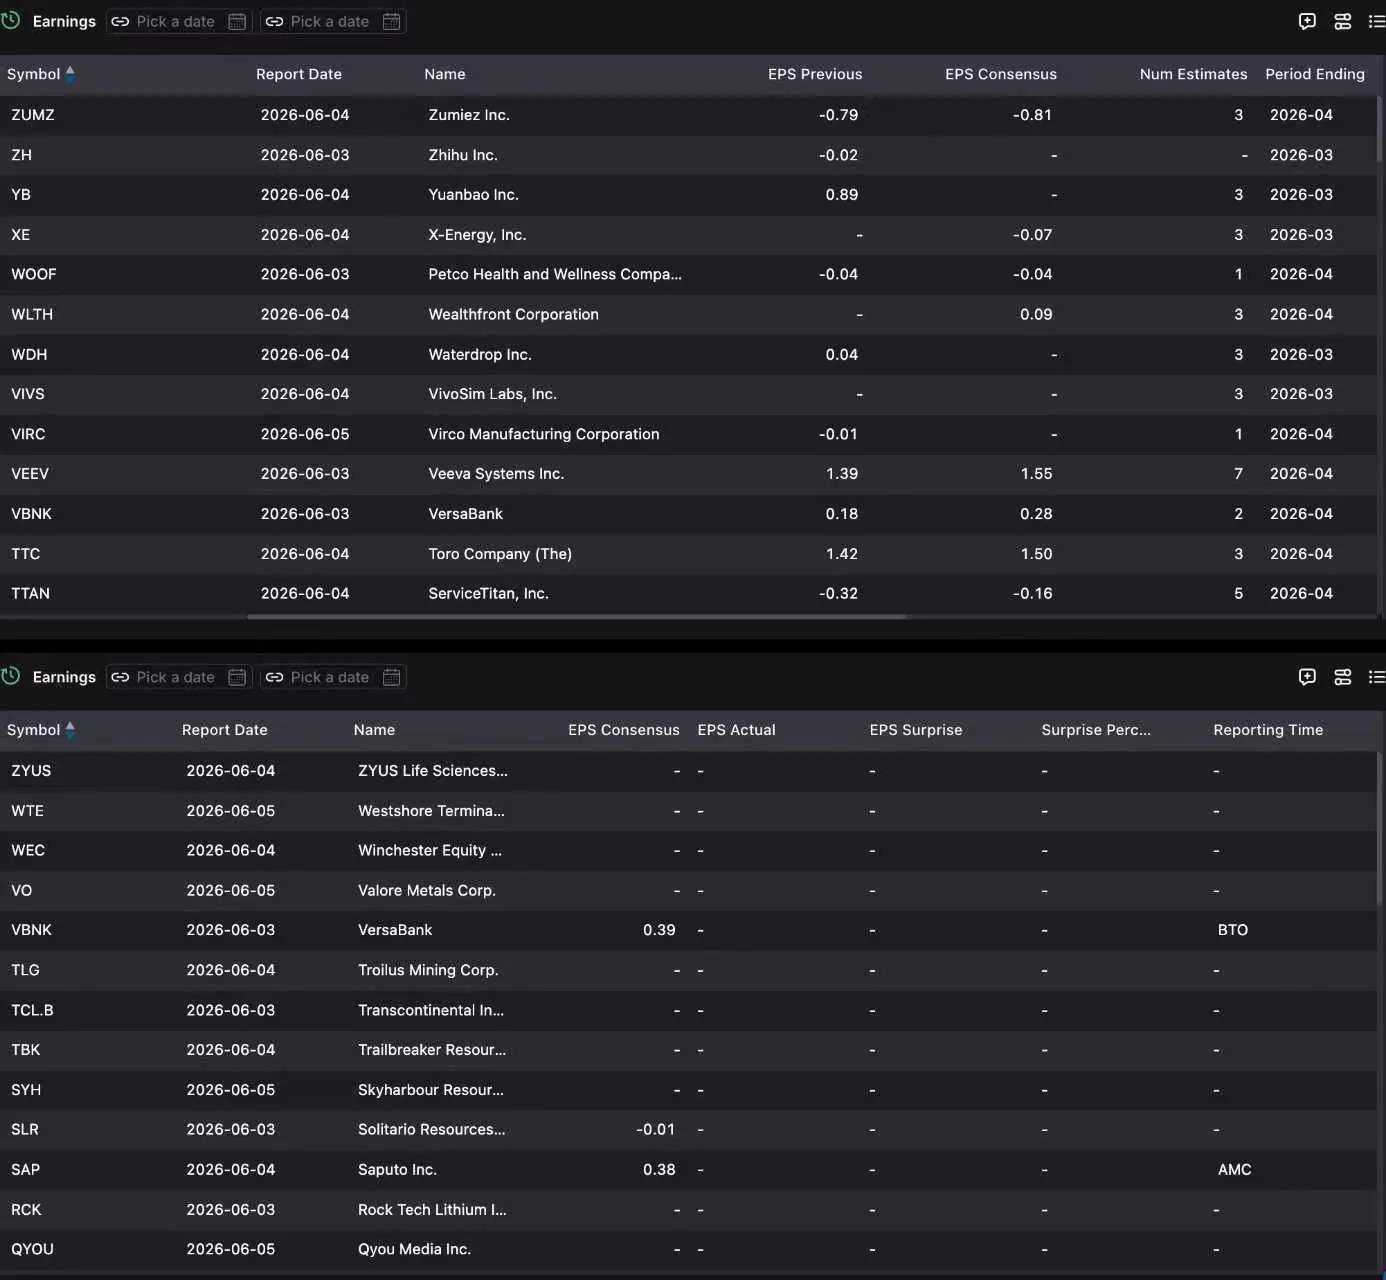
Task: Click link icon of first date picker, bottom widget
Action: click(120, 677)
